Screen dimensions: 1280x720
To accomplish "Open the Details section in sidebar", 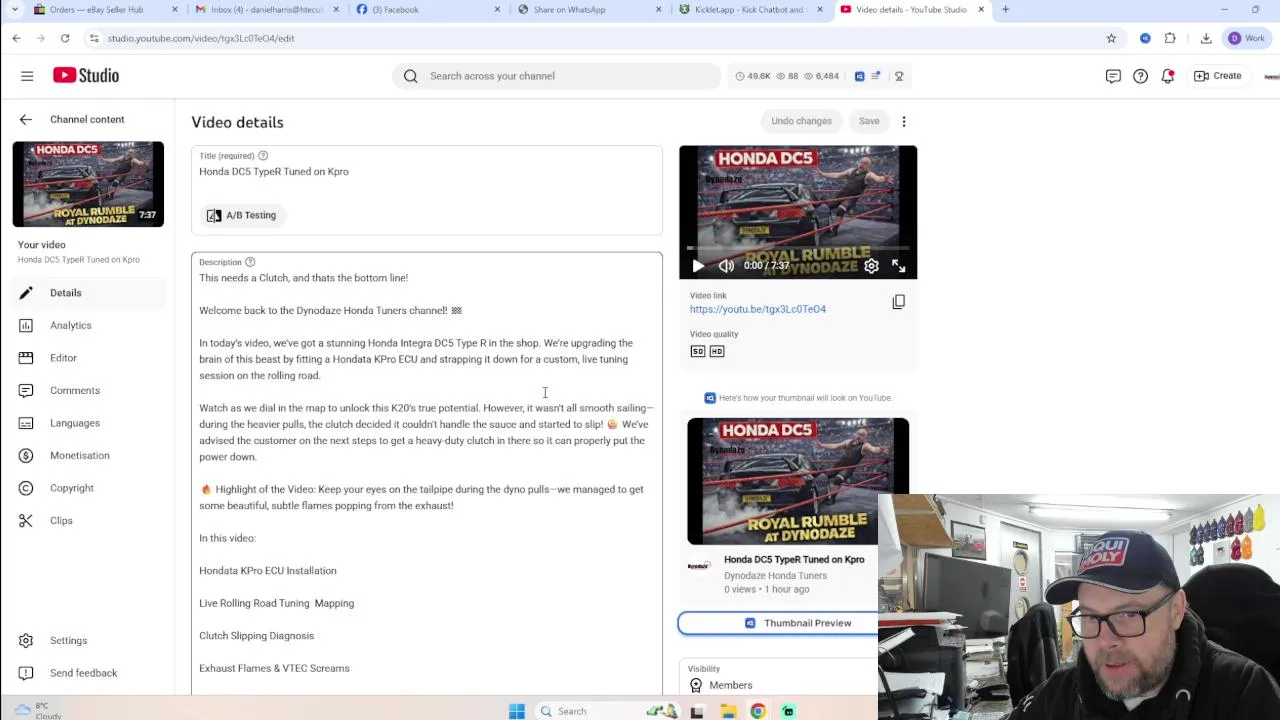I will tap(87, 293).
